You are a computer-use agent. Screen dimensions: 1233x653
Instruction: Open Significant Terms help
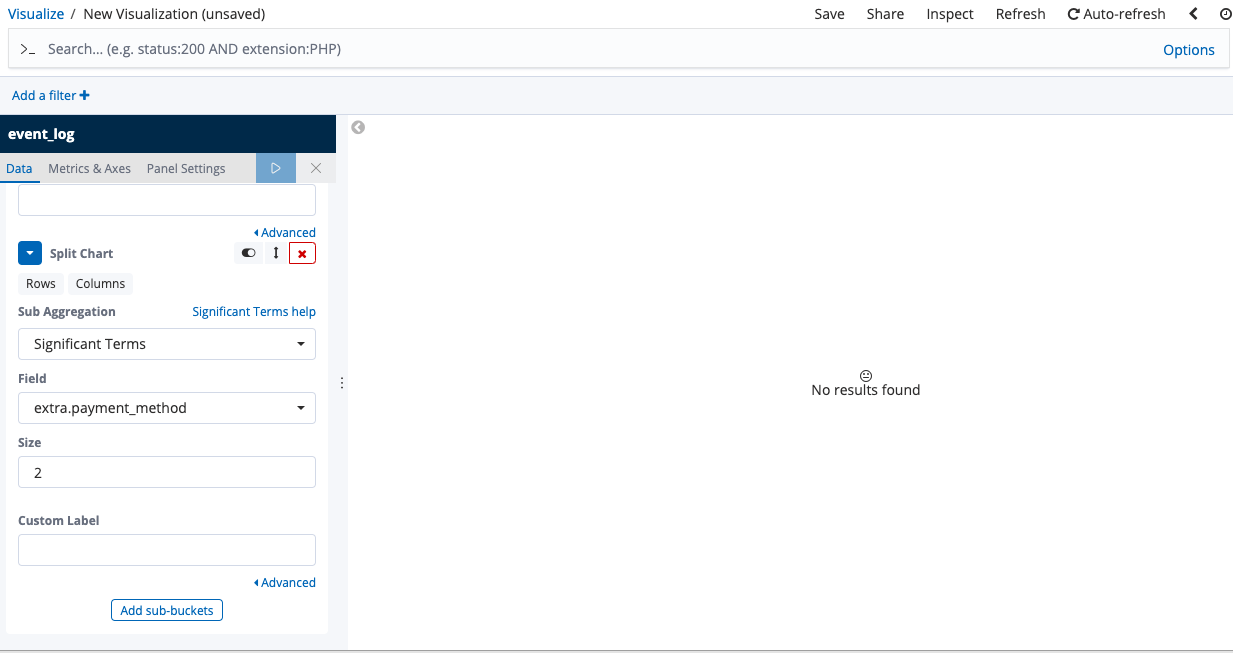254,311
